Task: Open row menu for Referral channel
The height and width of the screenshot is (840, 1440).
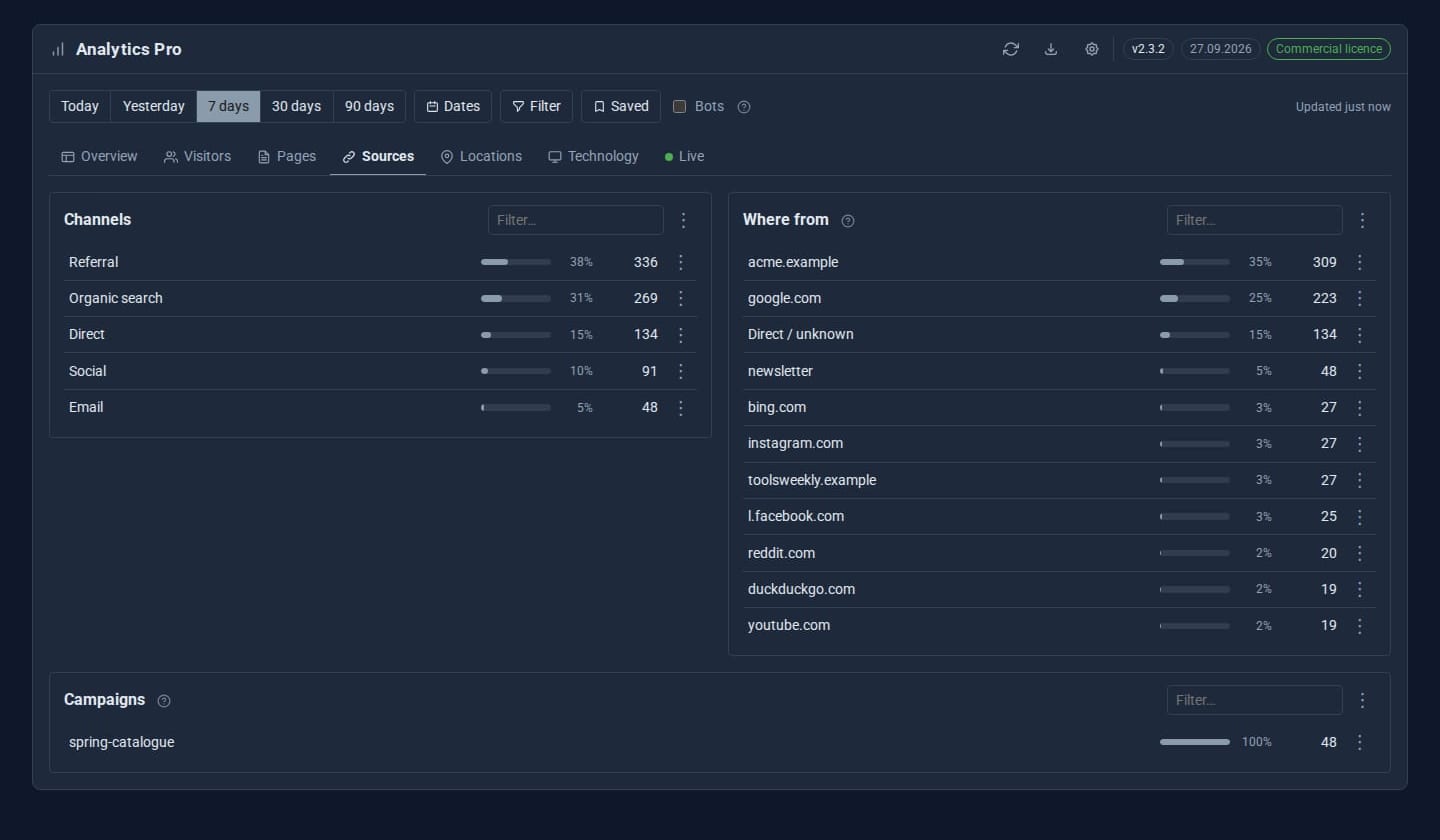Action: pyautogui.click(x=681, y=262)
